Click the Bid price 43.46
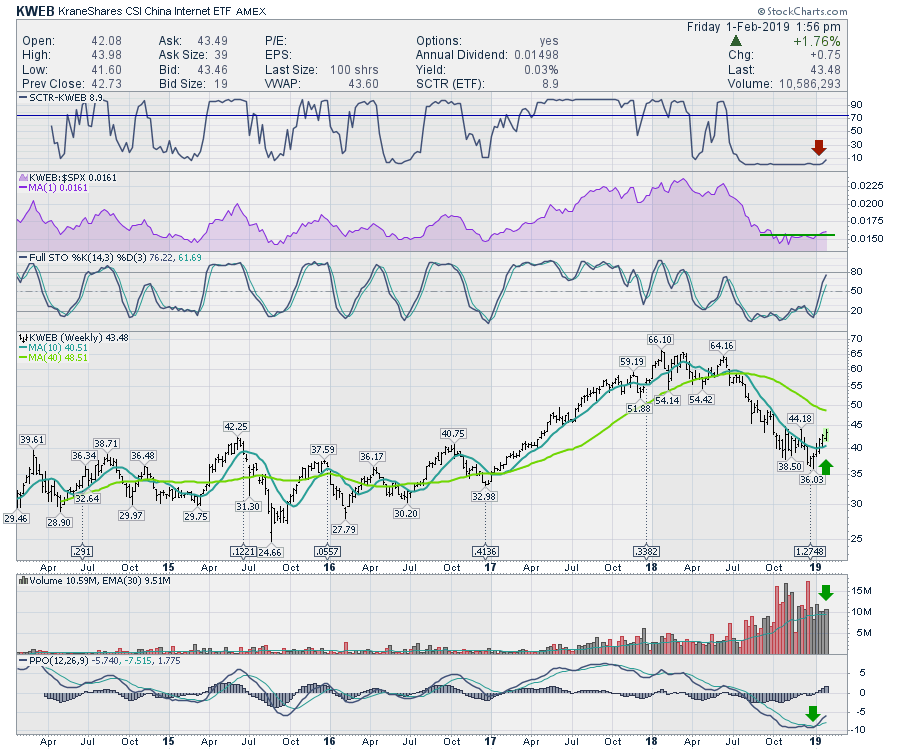 (212, 69)
